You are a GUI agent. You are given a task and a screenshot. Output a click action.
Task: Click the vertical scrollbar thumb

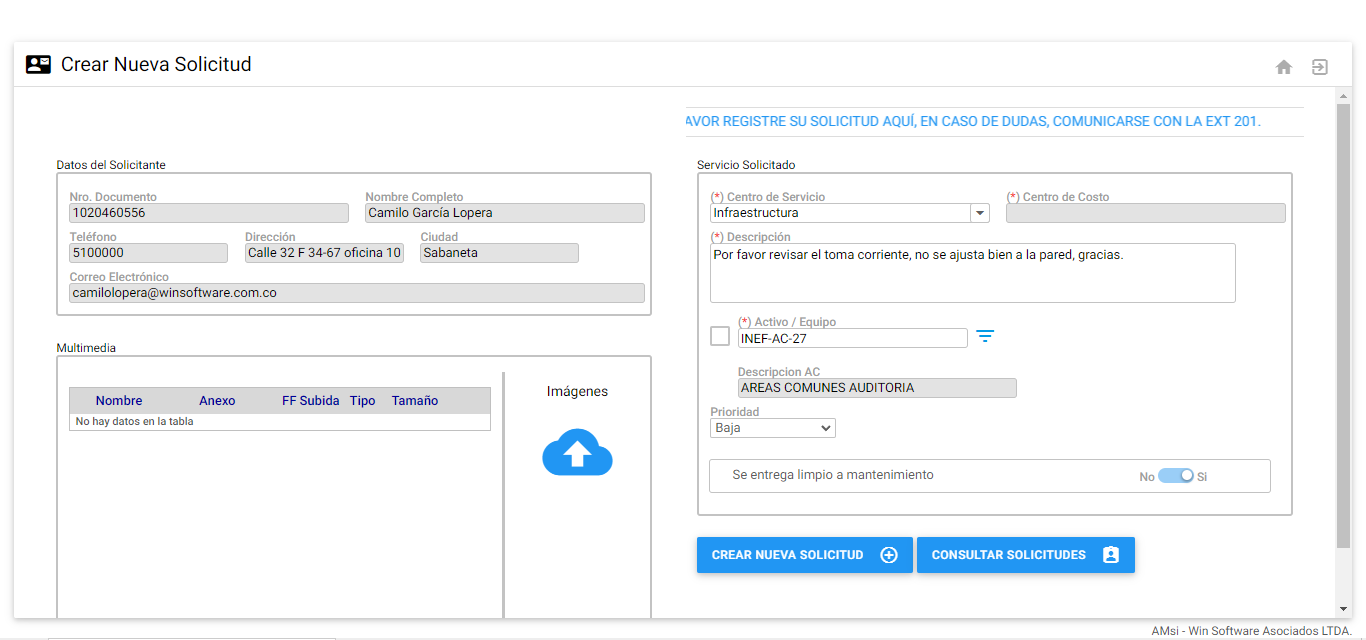(x=1343, y=325)
